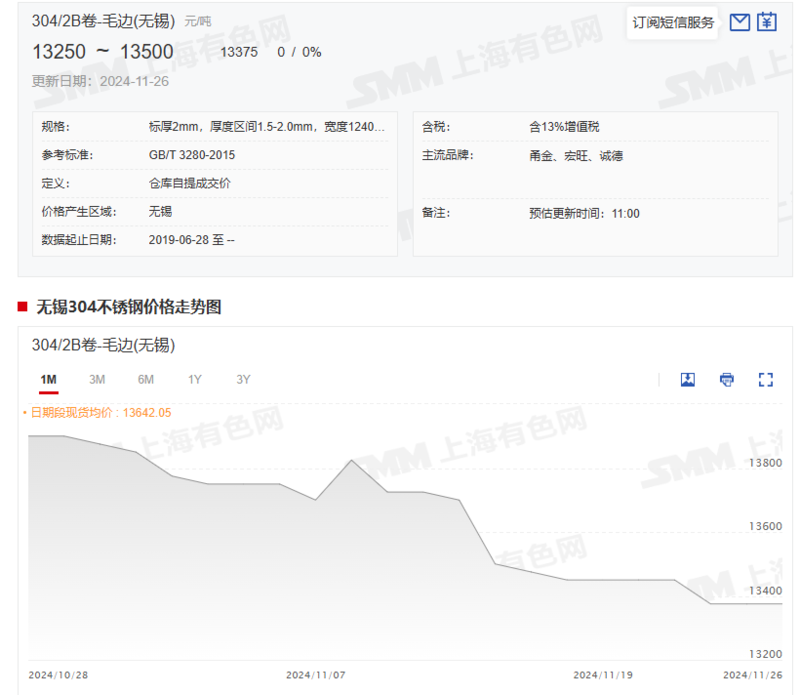800x695 pixels.
Task: Click the 304/2B卷-毛边(无锡) title at top
Action: [104, 21]
